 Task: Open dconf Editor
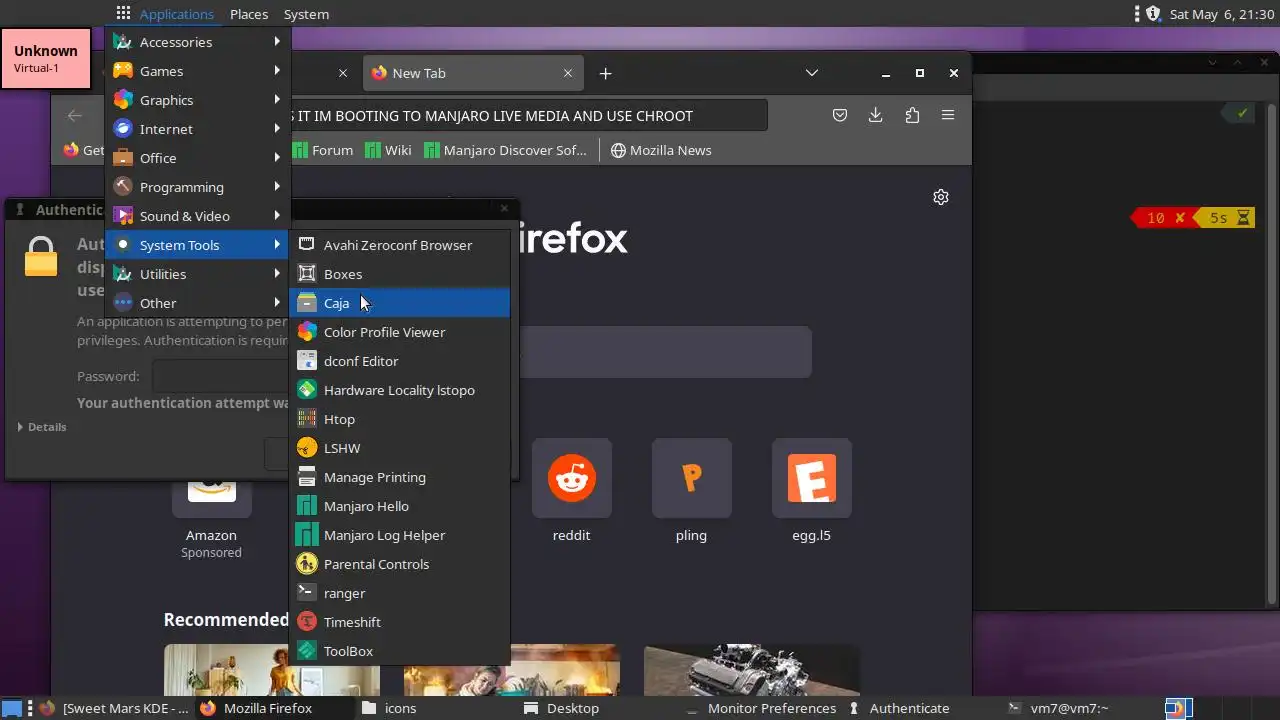[399, 361]
